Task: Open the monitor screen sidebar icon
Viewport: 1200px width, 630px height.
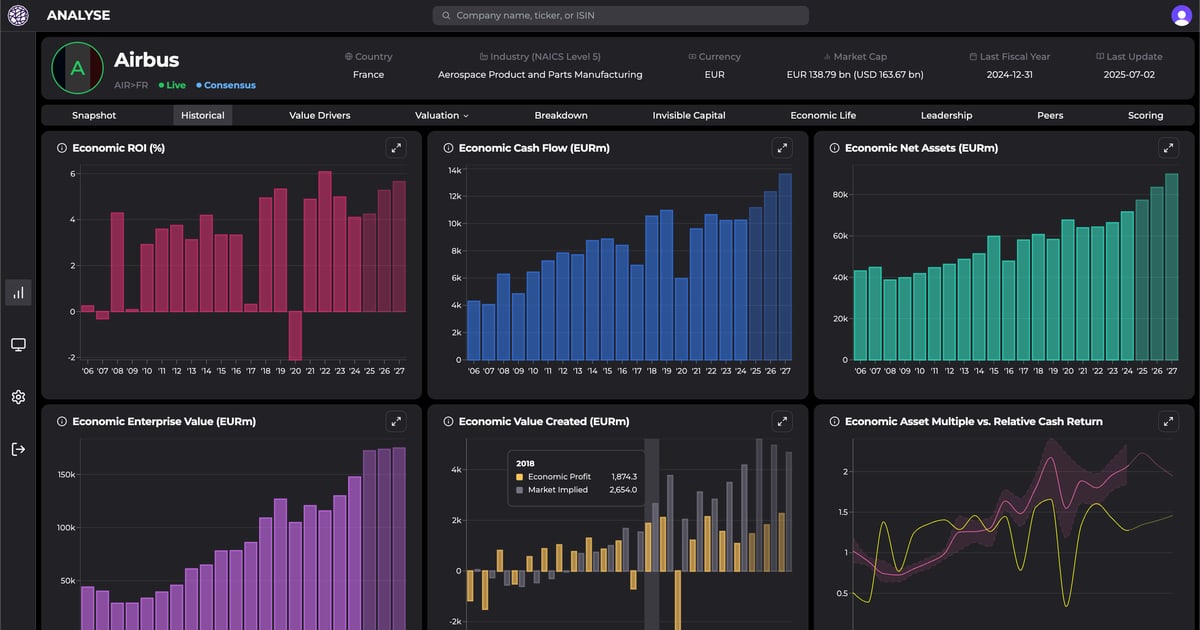Action: pos(18,345)
